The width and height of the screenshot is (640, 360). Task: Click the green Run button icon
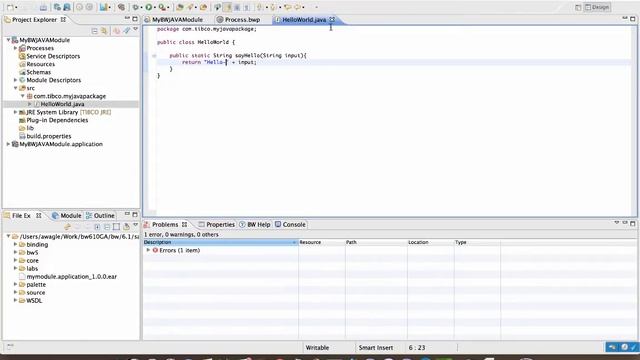click(x=149, y=7)
